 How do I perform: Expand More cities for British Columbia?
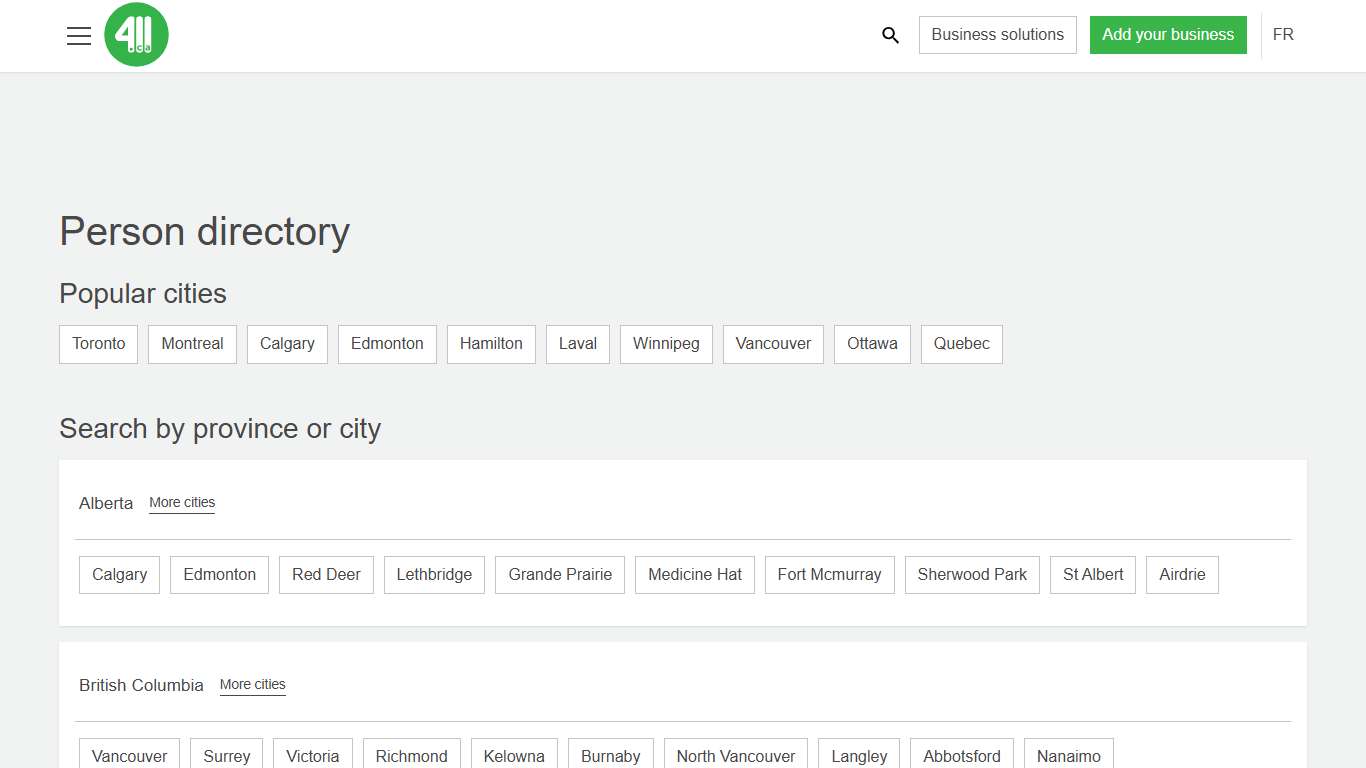pos(252,685)
